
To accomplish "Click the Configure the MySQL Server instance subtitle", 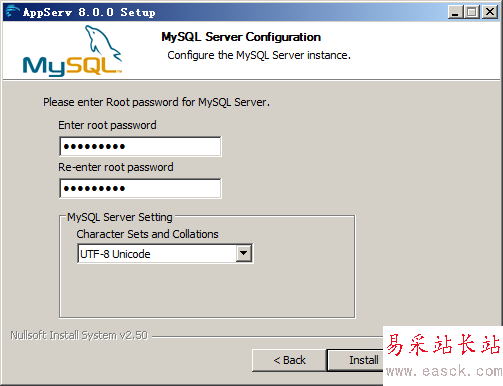I will pos(259,55).
